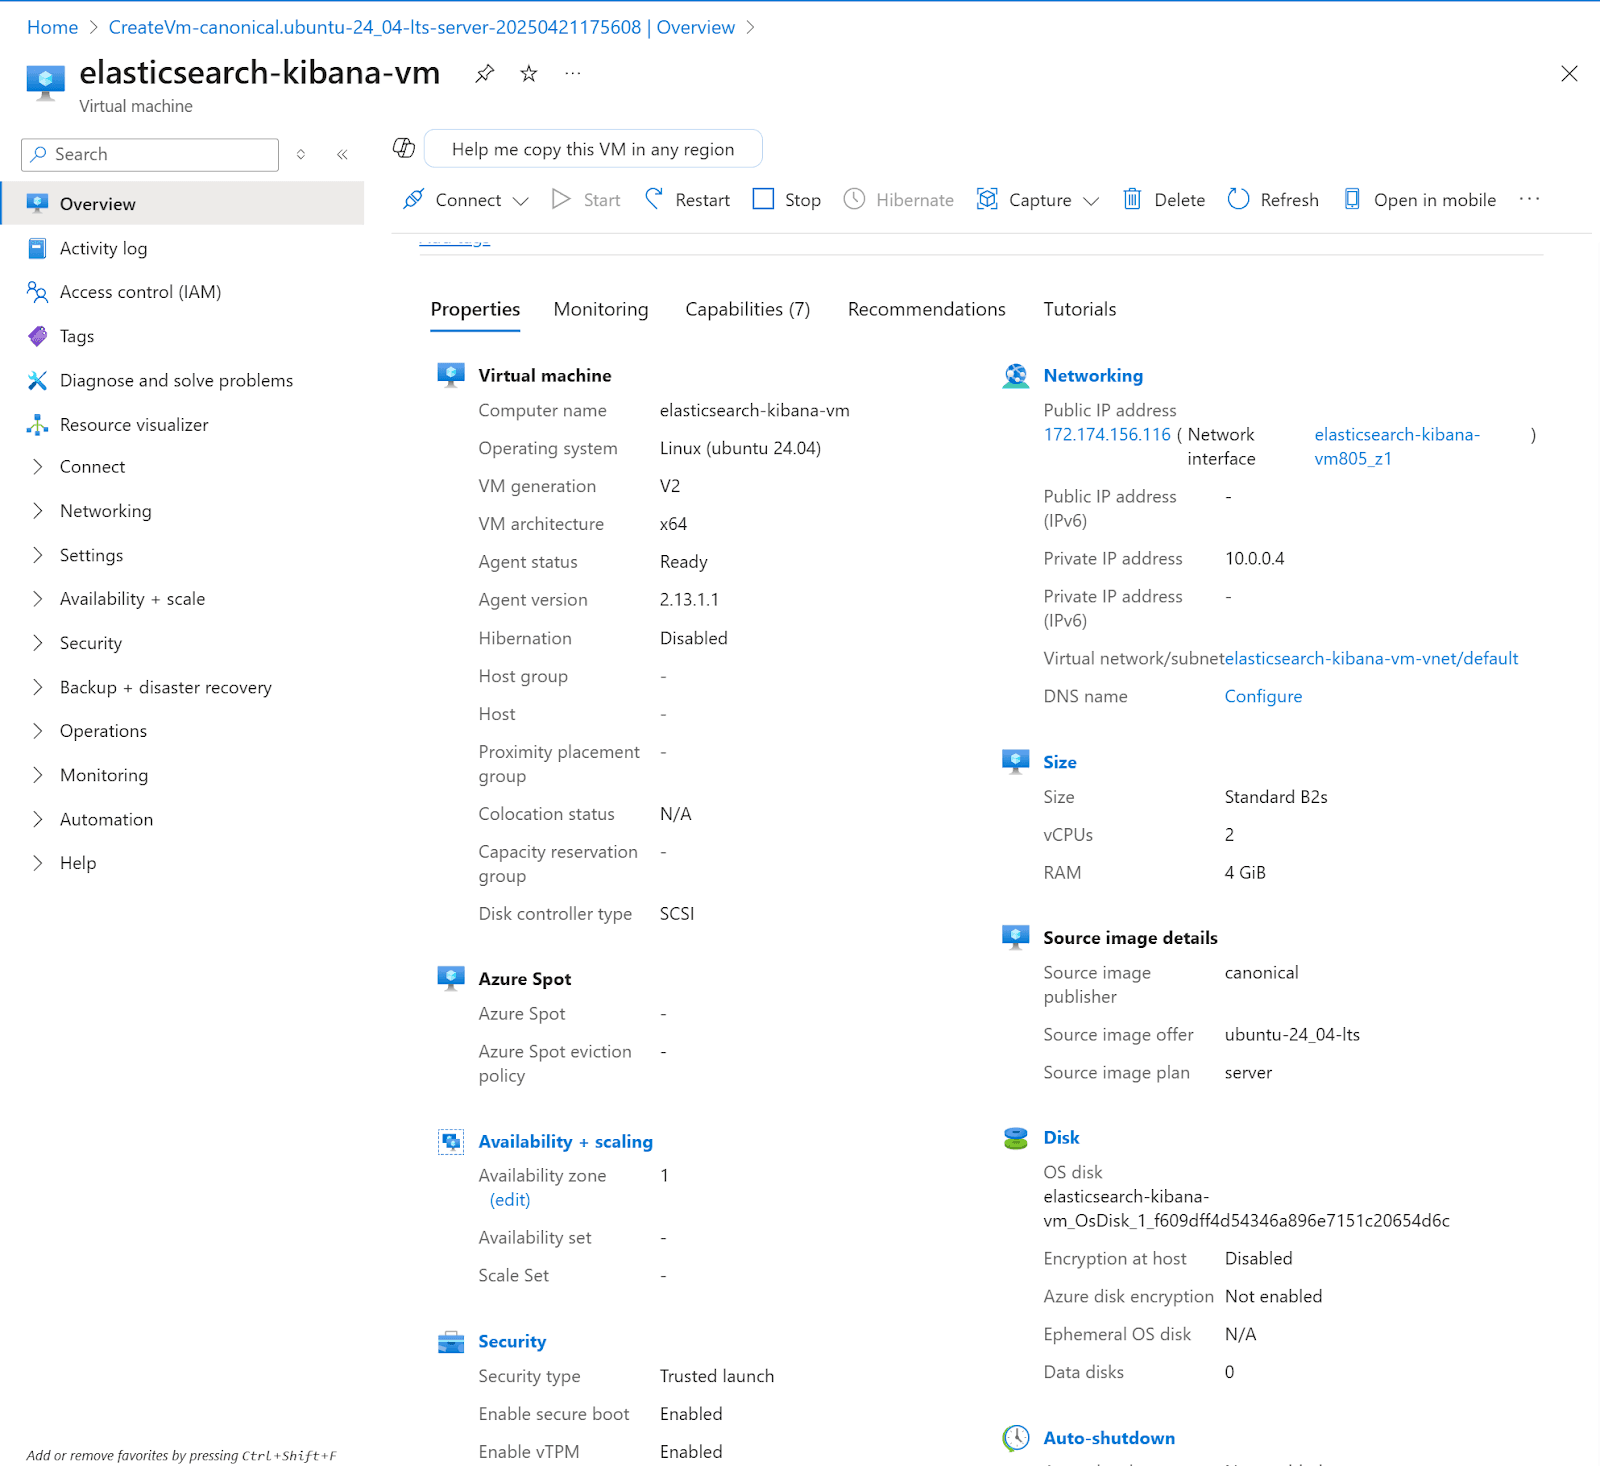Open the VM in mobile view

click(x=1419, y=199)
